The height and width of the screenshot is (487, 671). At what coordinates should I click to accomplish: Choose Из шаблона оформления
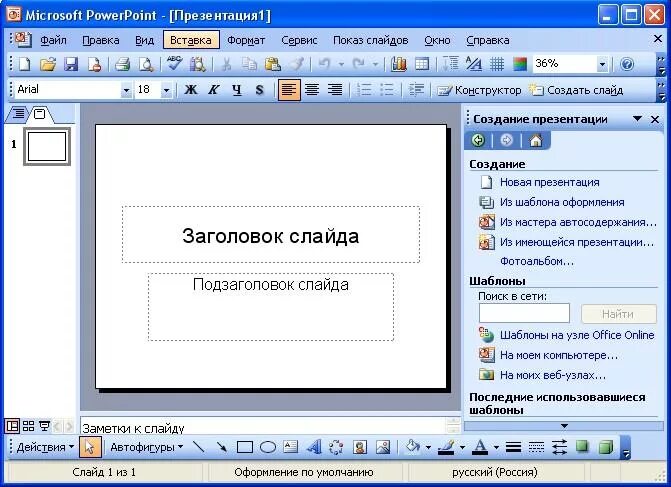[x=562, y=202]
